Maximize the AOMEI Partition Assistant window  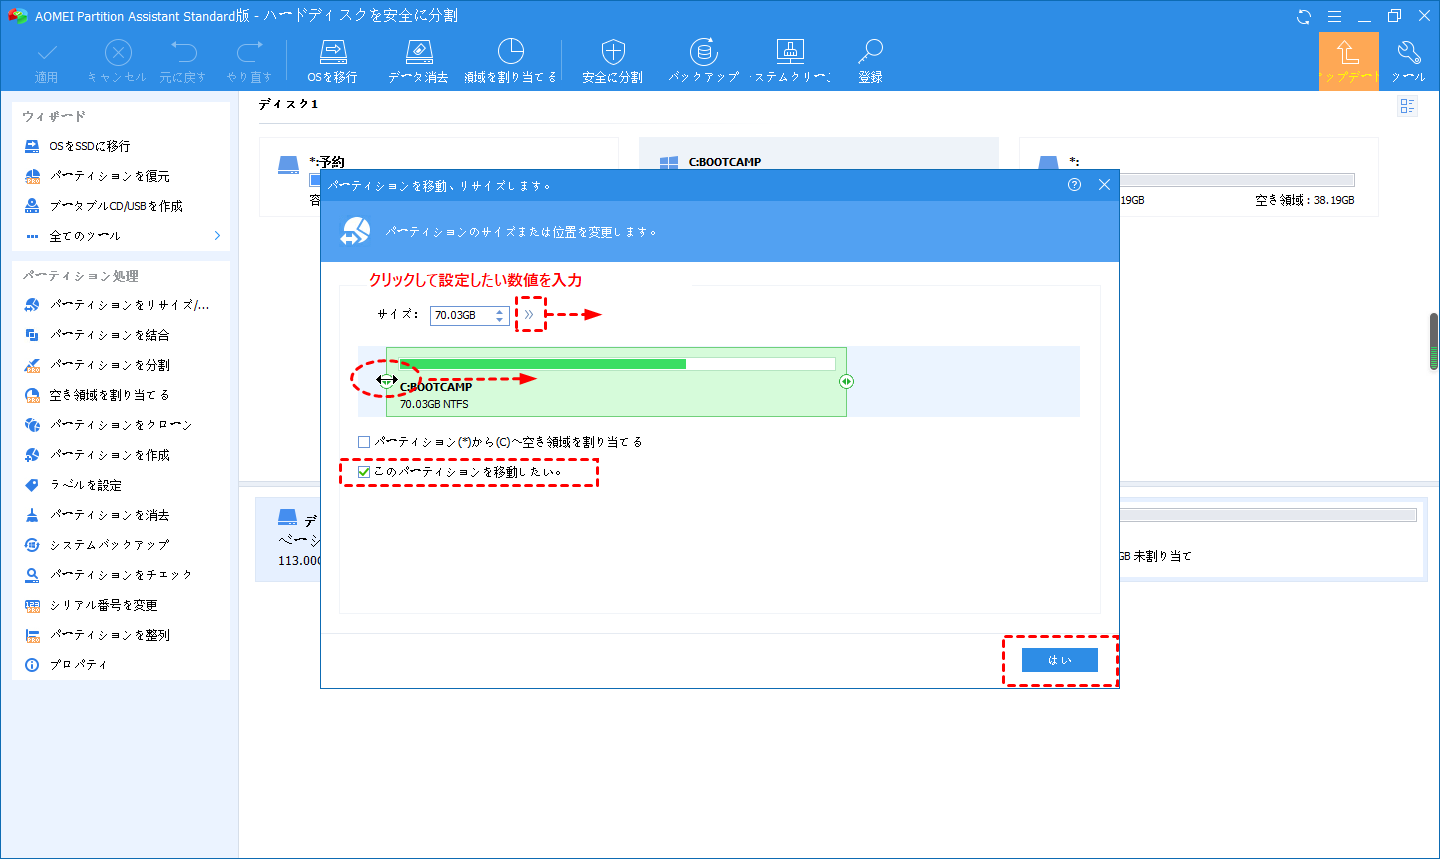click(1394, 17)
